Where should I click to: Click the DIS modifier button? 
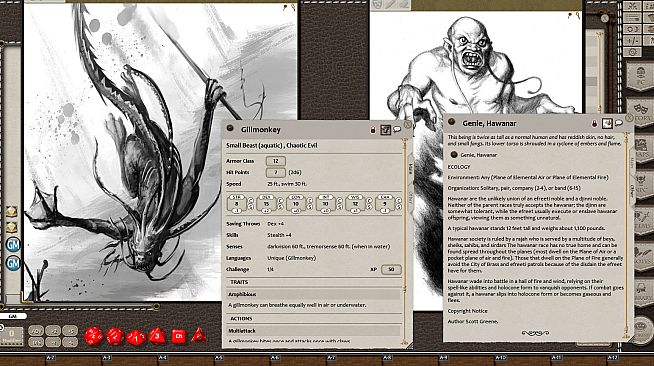pos(36,342)
